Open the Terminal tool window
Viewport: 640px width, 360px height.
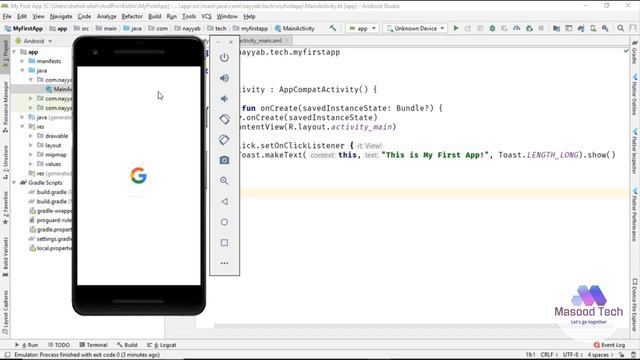(93, 345)
